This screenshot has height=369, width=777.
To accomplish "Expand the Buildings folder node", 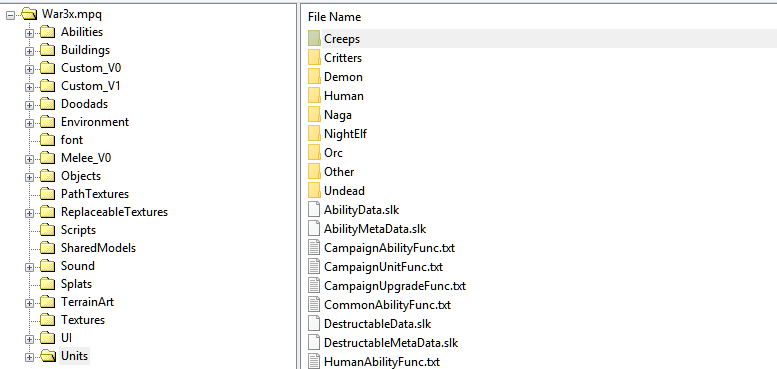I will tap(29, 51).
